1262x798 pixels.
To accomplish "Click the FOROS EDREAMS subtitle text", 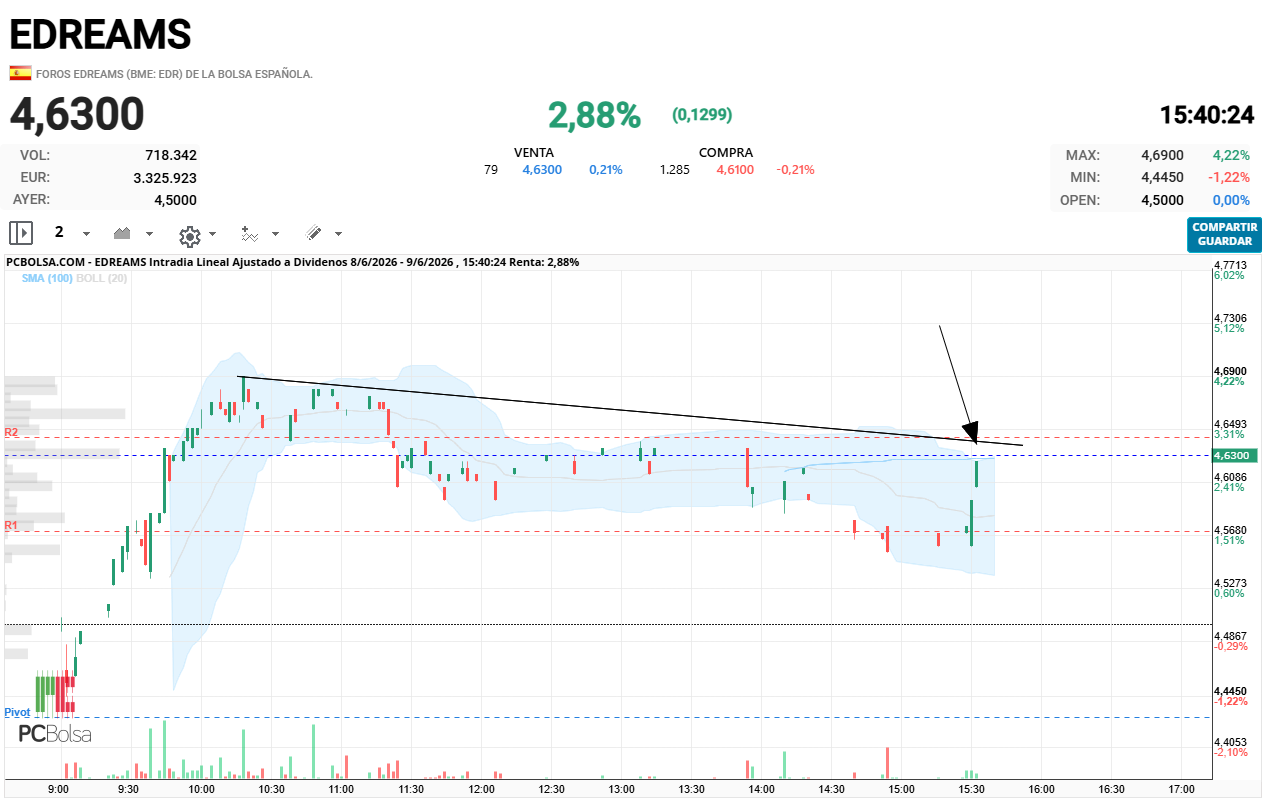I will click(174, 74).
